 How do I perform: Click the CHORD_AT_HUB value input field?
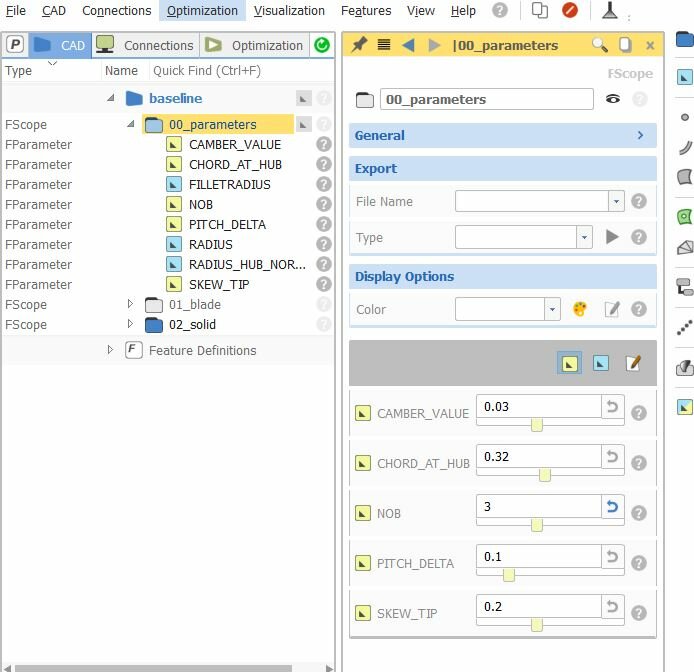(537, 456)
